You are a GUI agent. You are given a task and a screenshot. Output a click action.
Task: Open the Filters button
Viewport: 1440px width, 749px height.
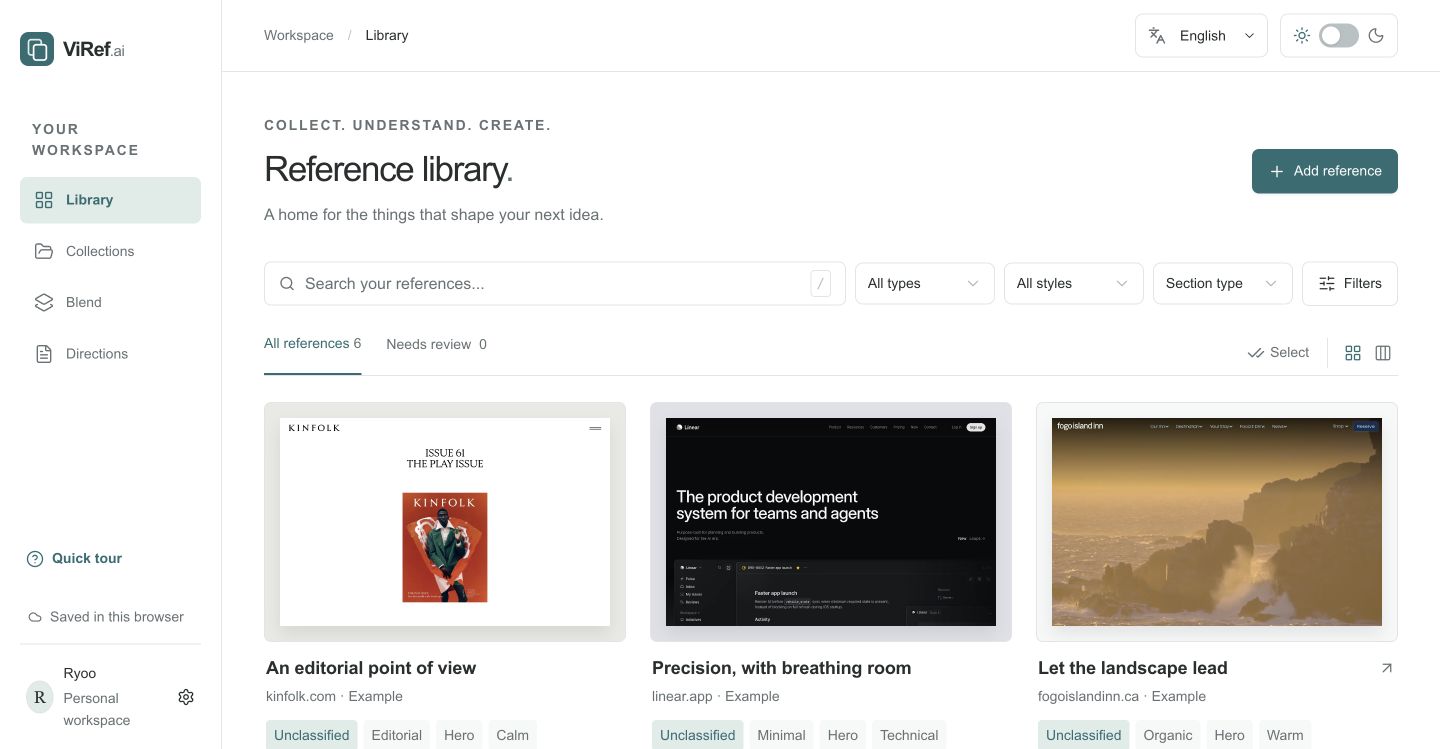[x=1350, y=284]
